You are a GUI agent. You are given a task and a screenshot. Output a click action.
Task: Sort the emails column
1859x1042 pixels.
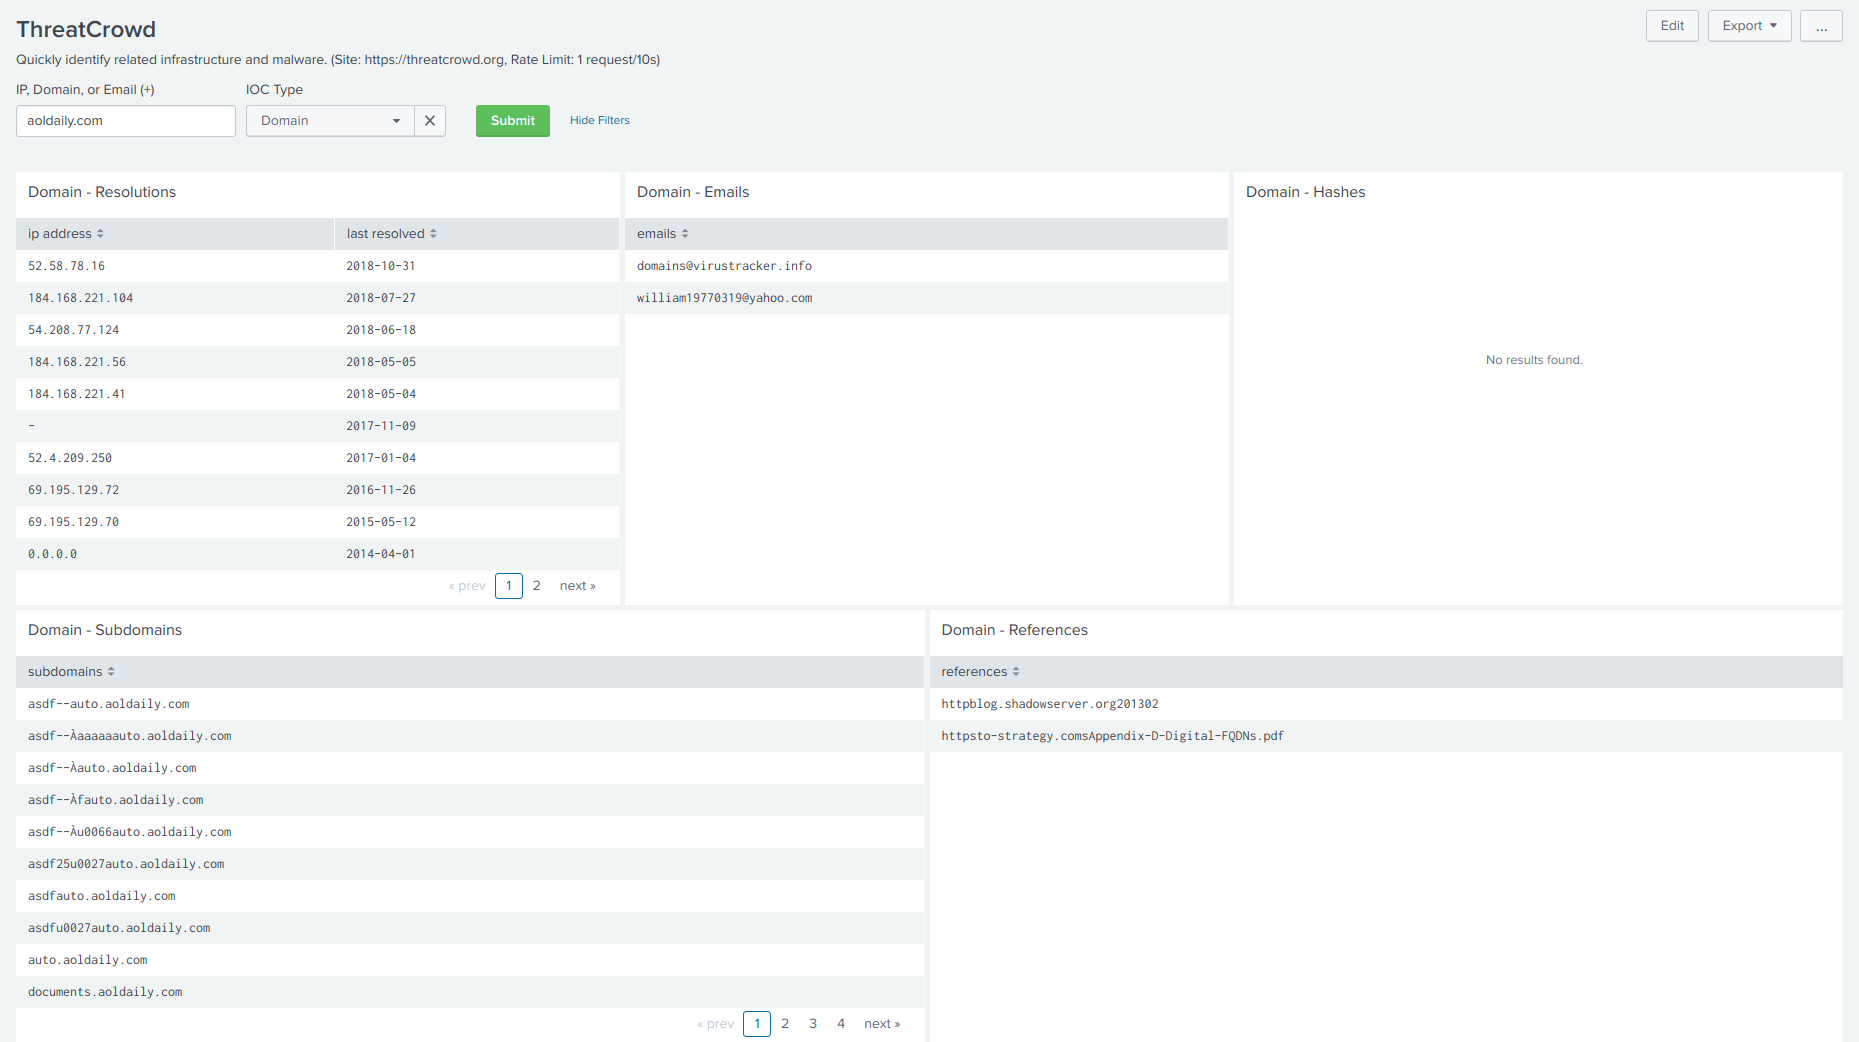click(663, 234)
